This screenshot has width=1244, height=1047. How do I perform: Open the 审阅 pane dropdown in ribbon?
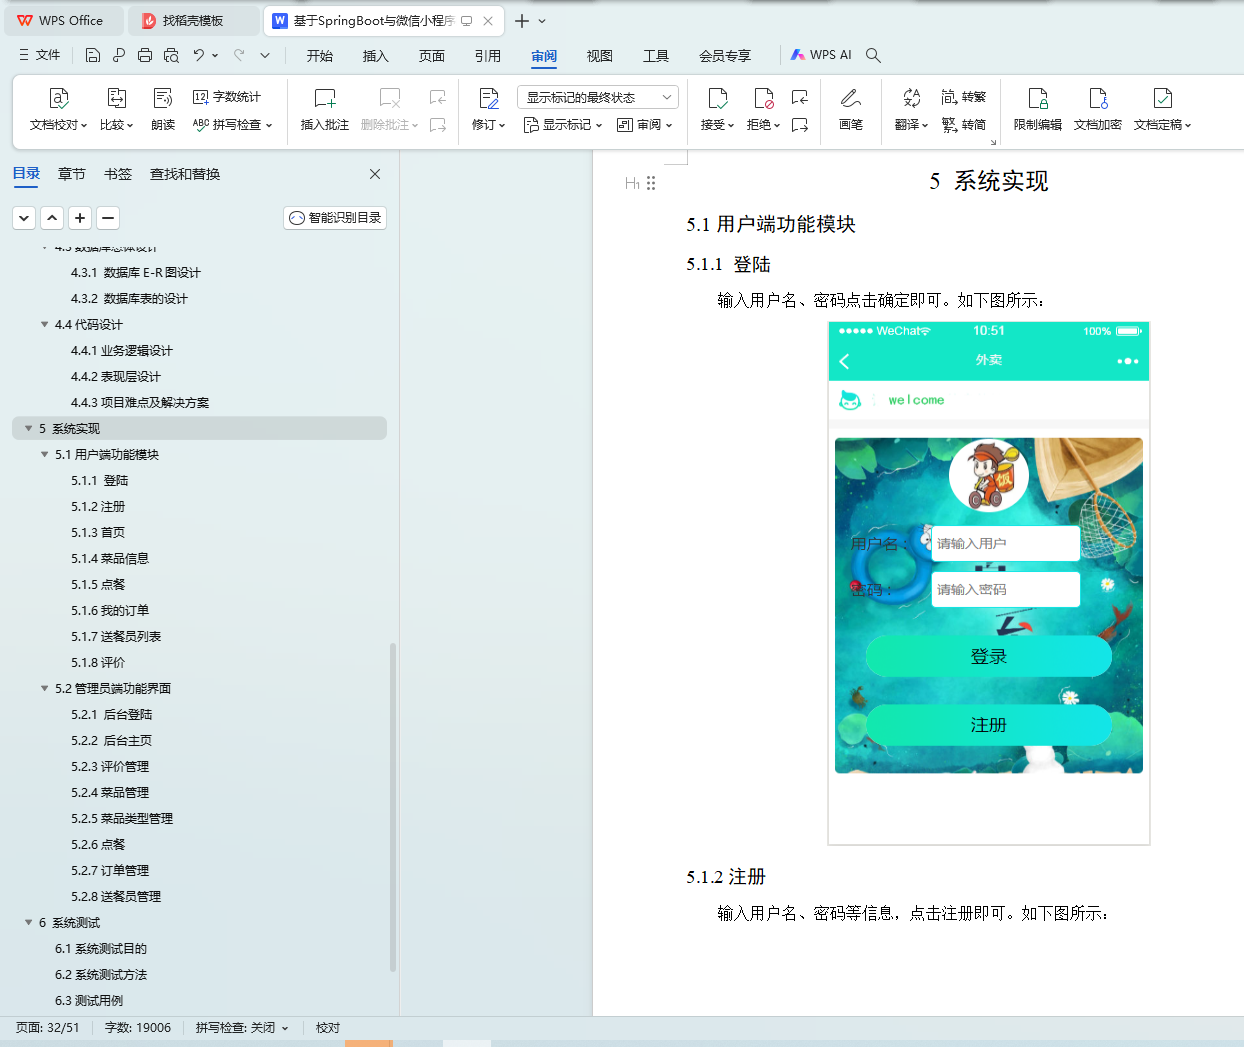tap(645, 125)
